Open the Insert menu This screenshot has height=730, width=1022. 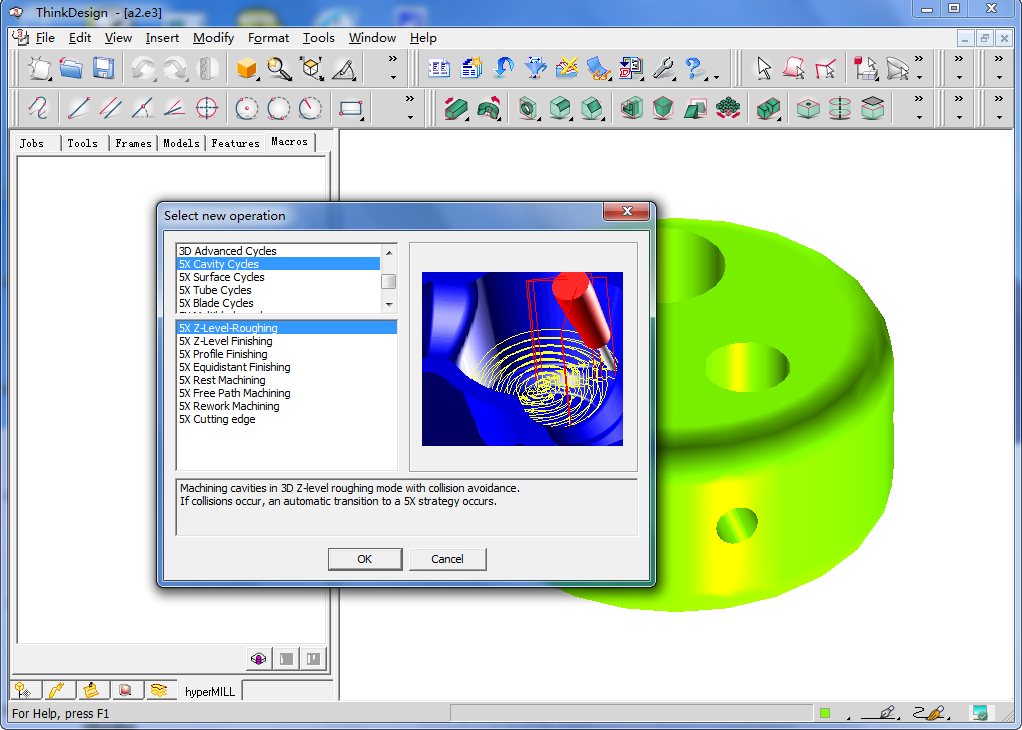162,38
